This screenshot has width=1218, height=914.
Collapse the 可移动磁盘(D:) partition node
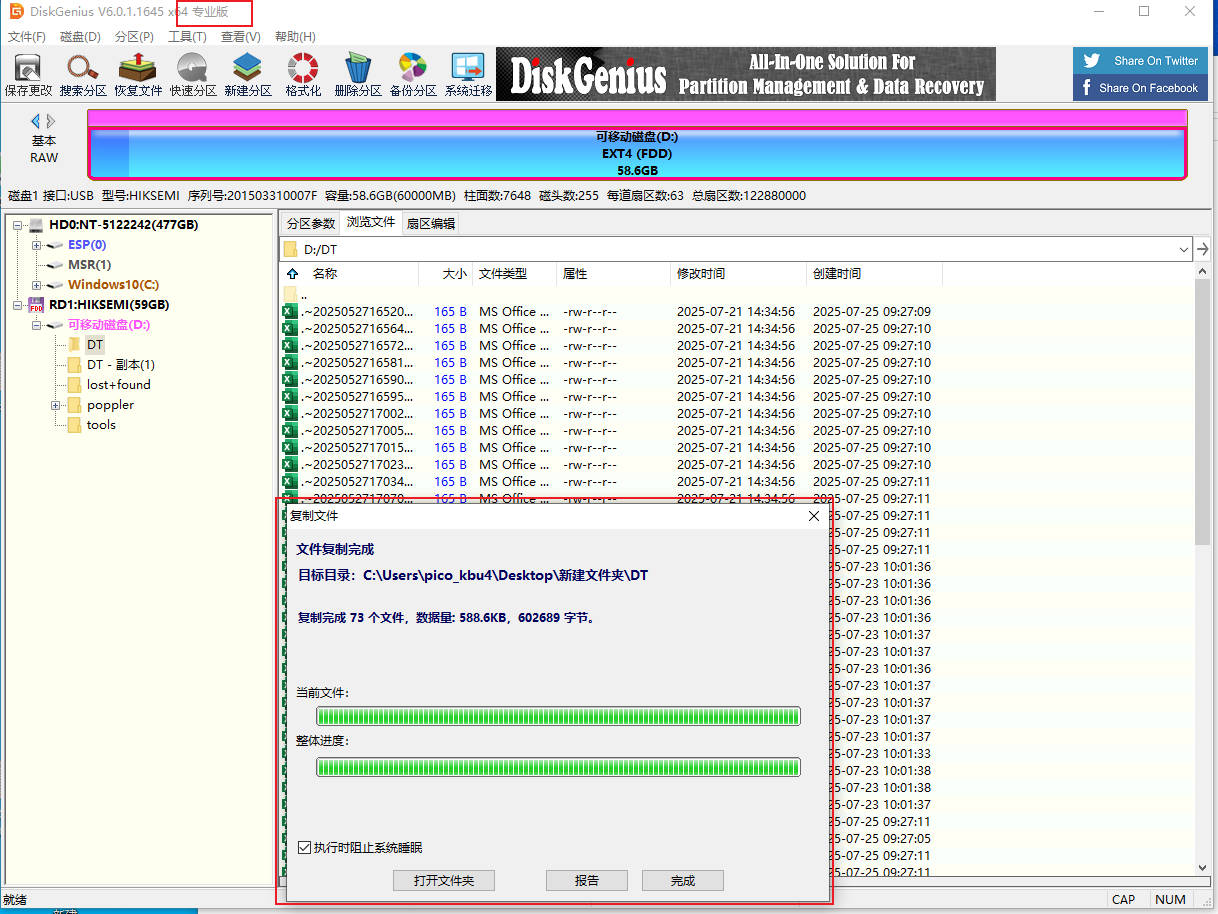(36, 325)
